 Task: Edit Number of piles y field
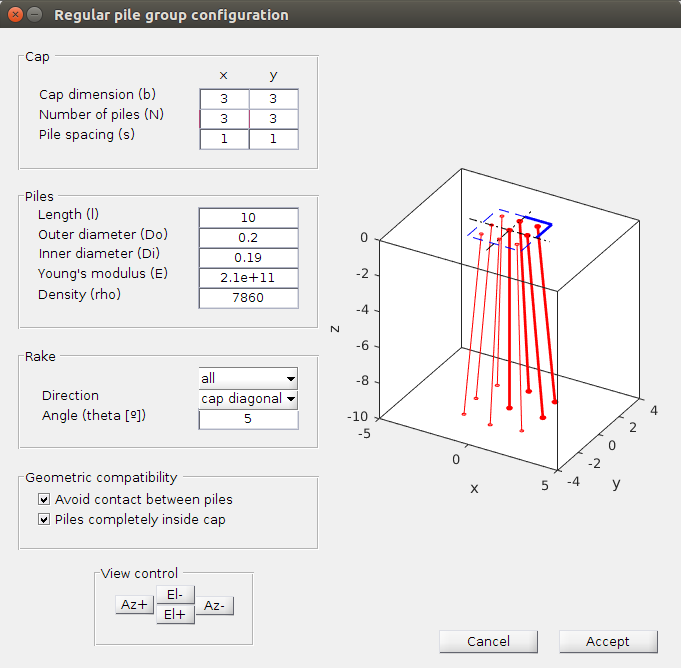[273, 119]
